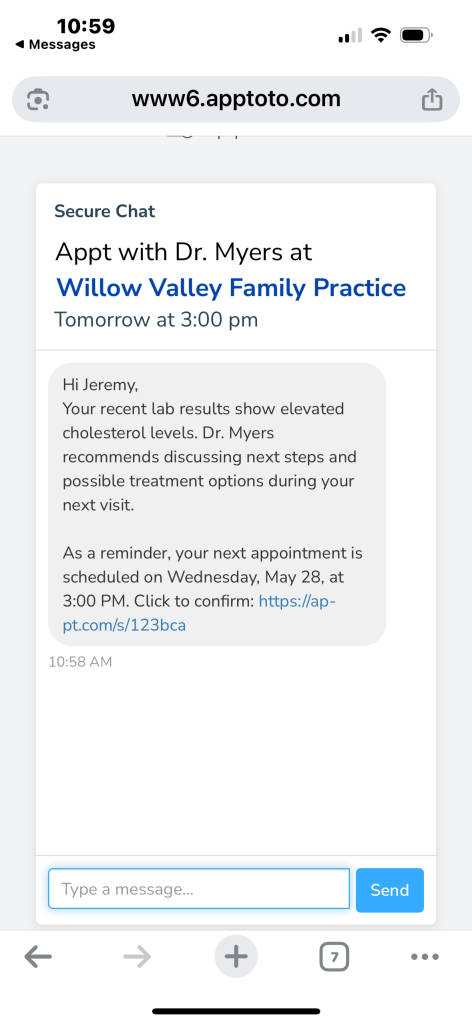Open the Willow Valley Family Practice link
The width and height of the screenshot is (472, 1024).
[231, 287]
